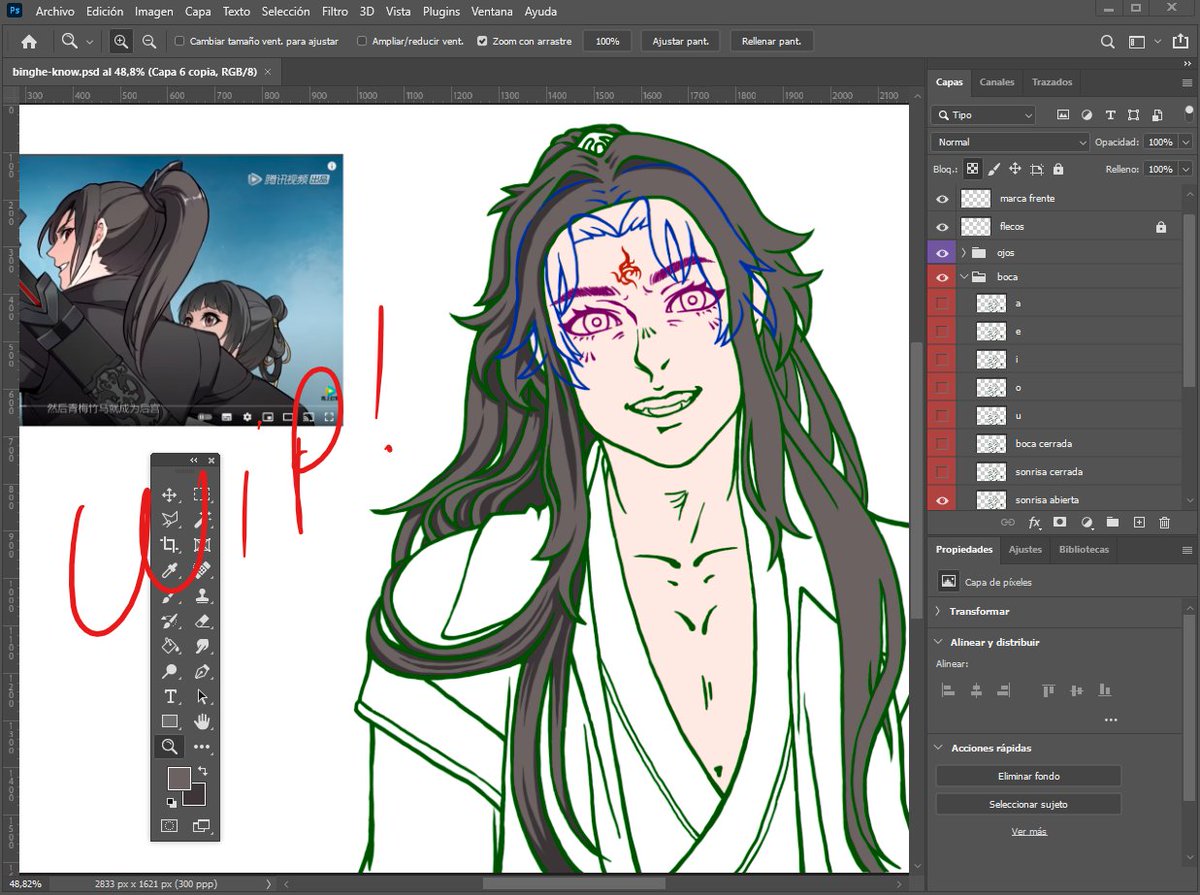This screenshot has width=1200, height=895.
Task: Switch to the Trazados tab
Action: tap(1052, 82)
